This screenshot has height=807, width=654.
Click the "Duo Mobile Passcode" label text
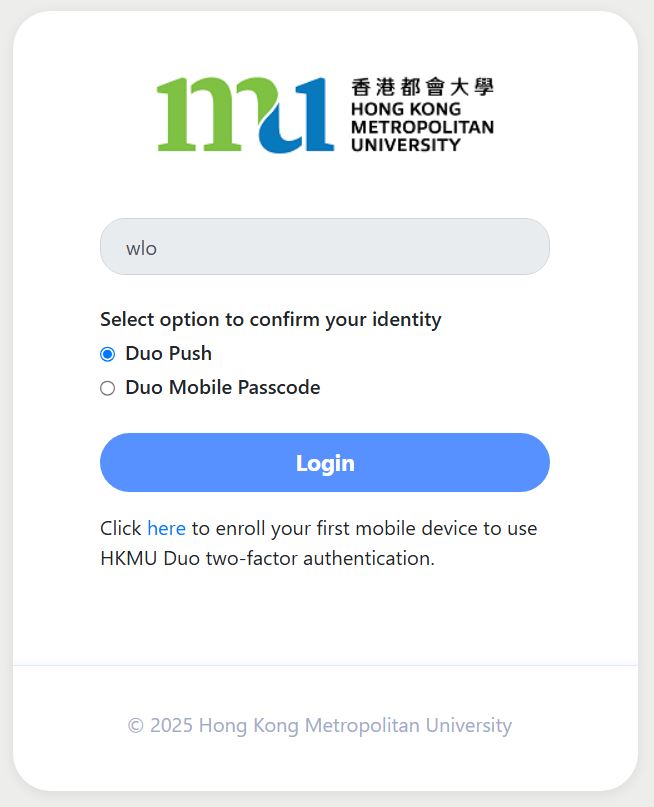point(222,387)
